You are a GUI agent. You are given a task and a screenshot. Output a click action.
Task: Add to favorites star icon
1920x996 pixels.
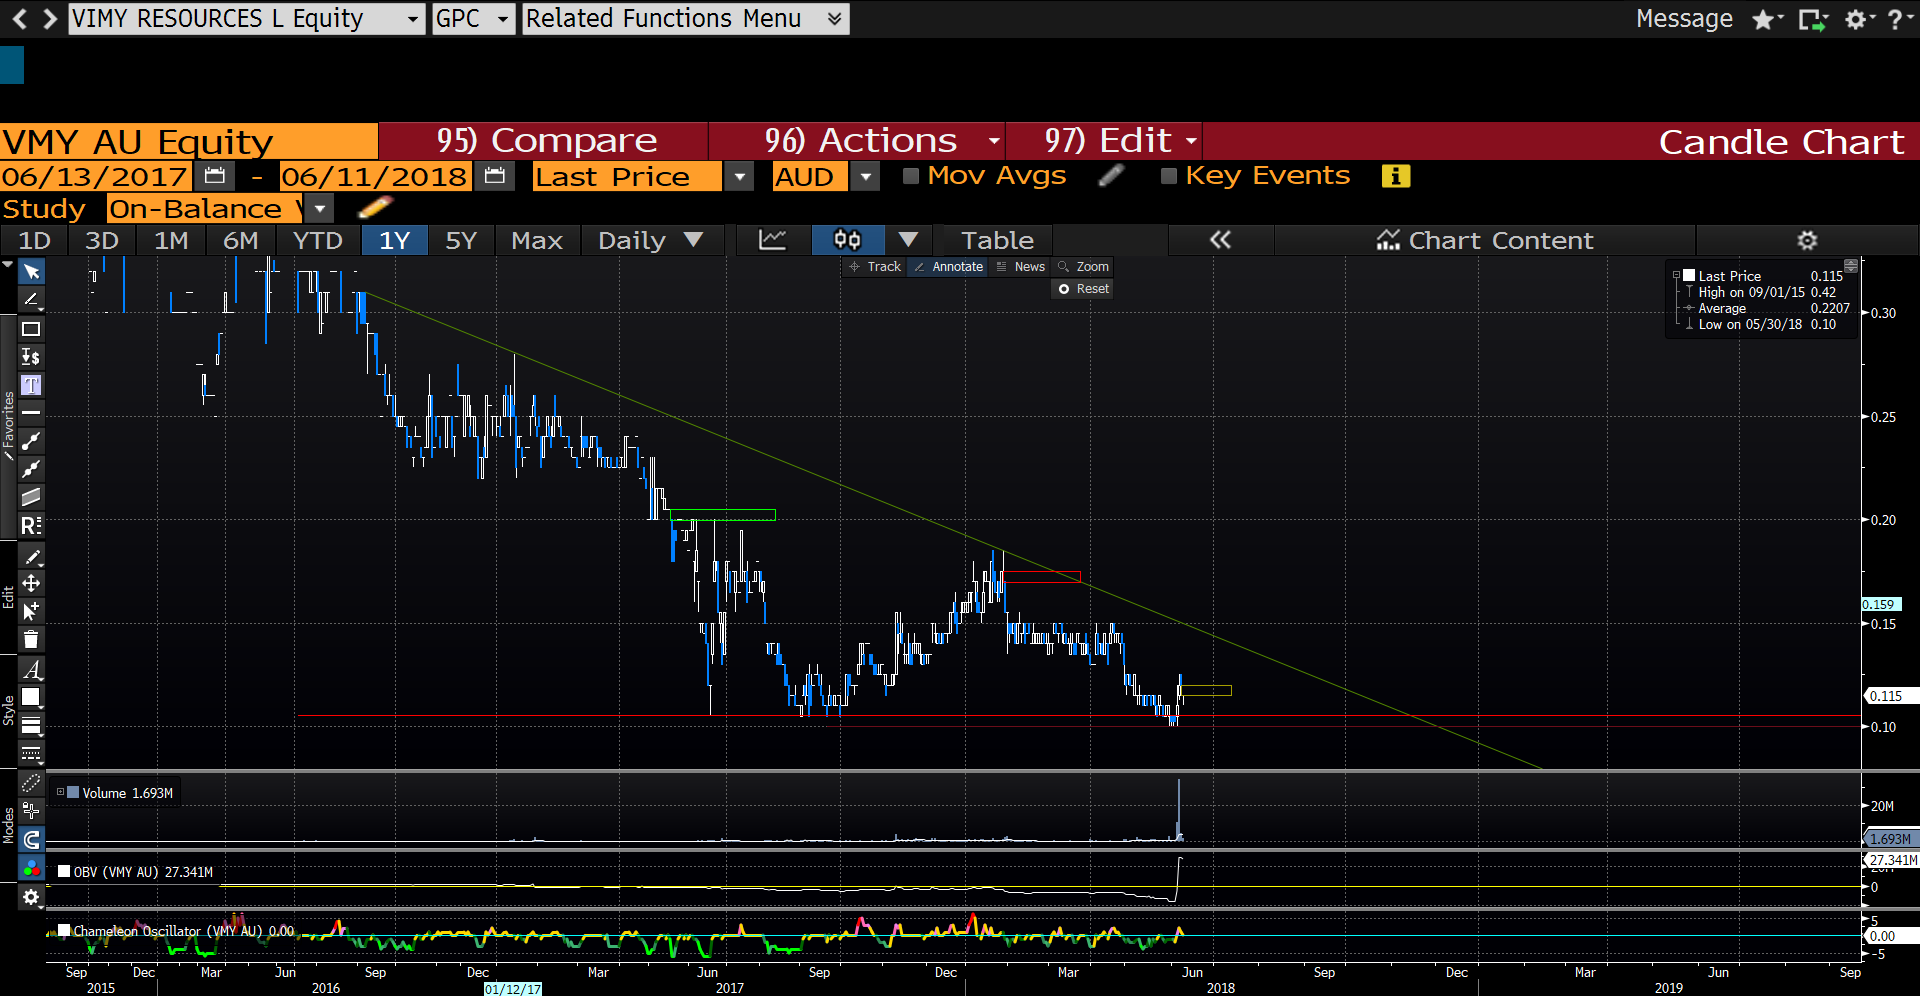tap(1763, 19)
